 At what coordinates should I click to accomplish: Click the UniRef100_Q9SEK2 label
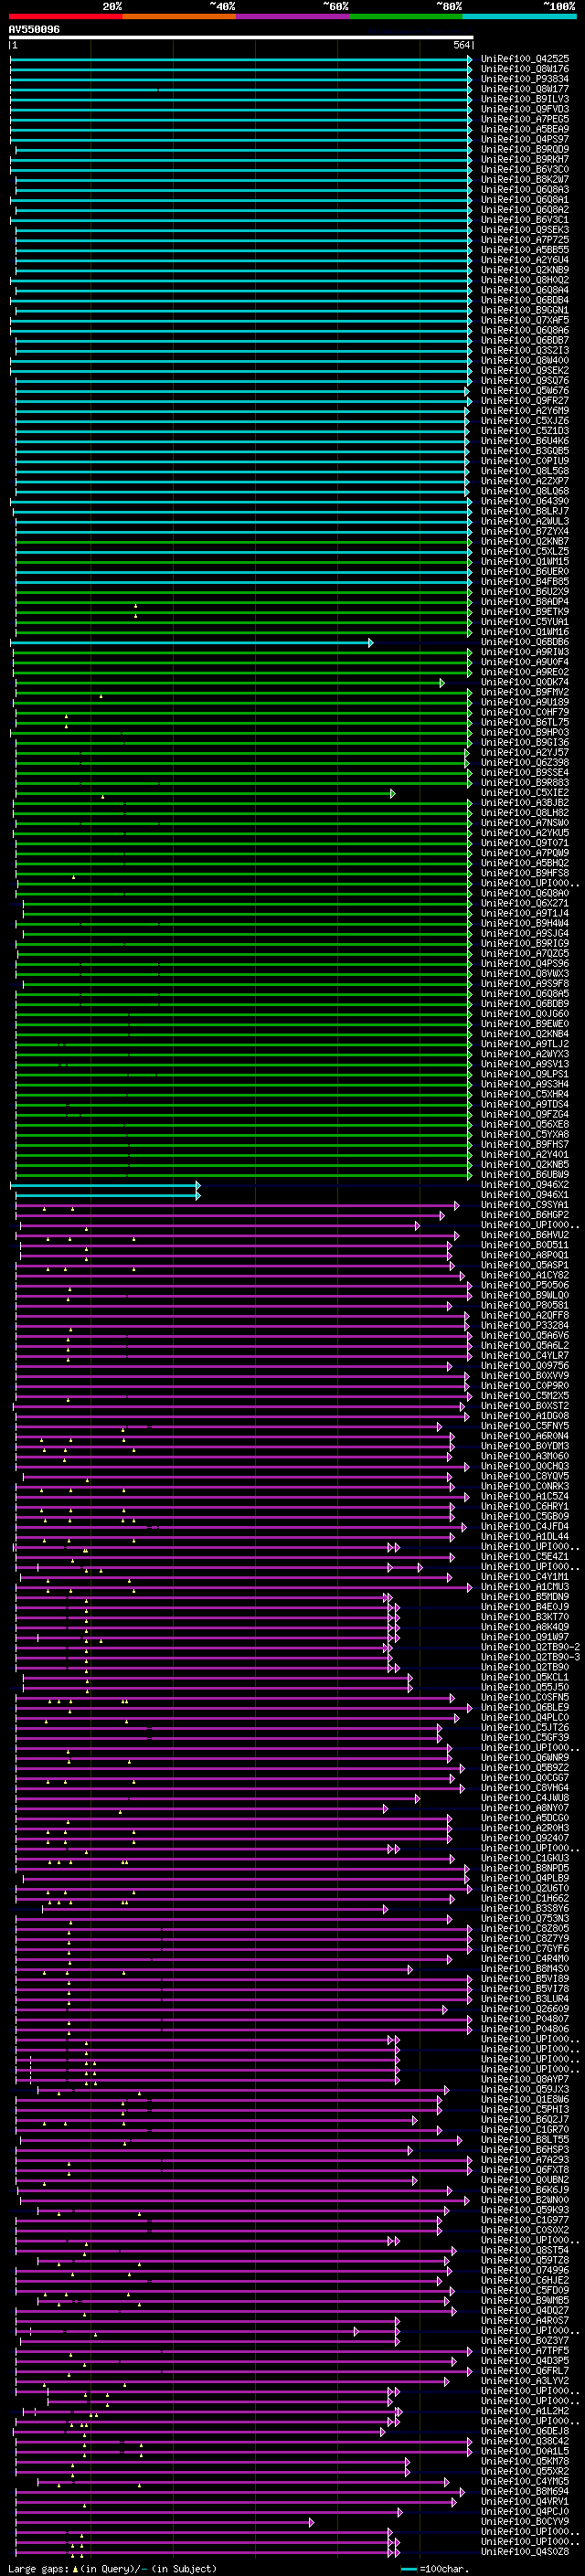[525, 370]
